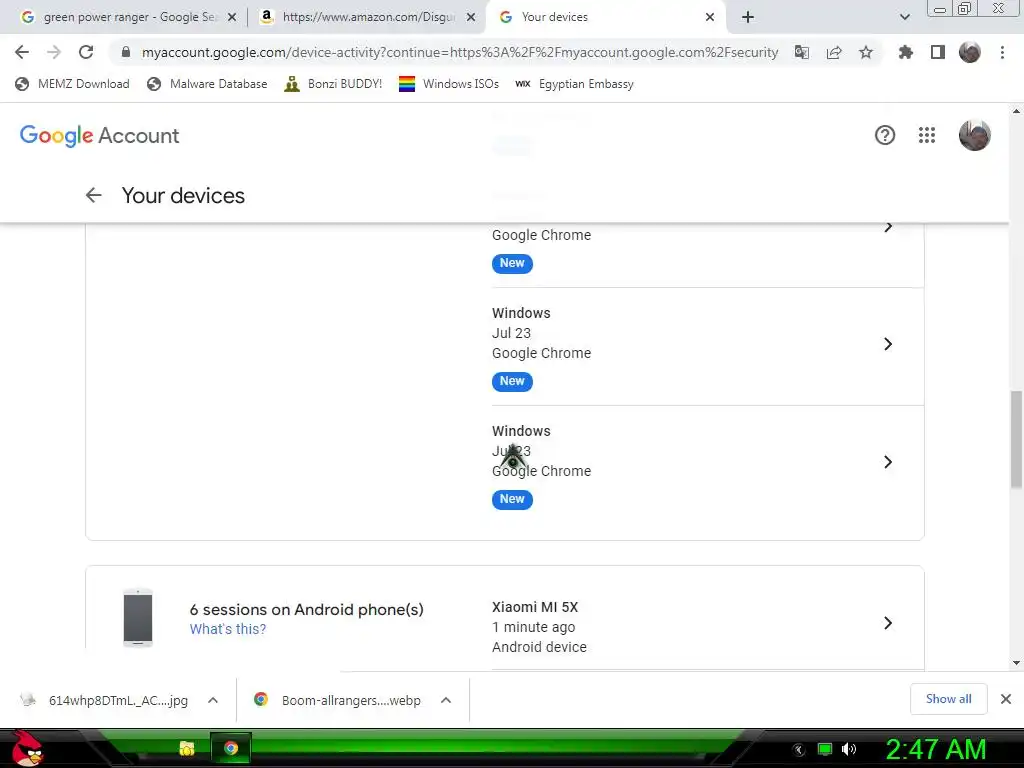Expand the lowest Windows Jul 23 session chevron
The image size is (1024, 768).
tap(888, 462)
